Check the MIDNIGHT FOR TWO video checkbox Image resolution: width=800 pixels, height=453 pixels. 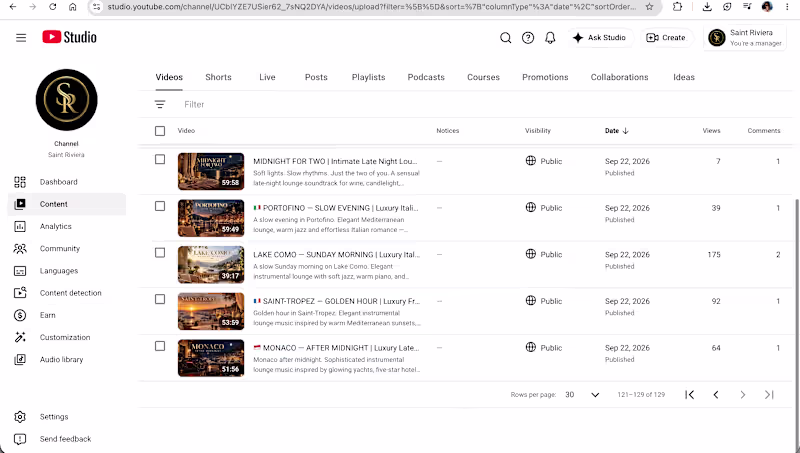[x=160, y=160]
